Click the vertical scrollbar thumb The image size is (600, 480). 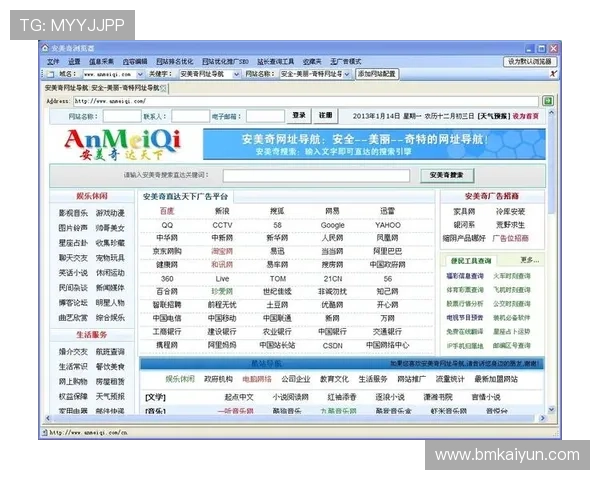coord(552,165)
